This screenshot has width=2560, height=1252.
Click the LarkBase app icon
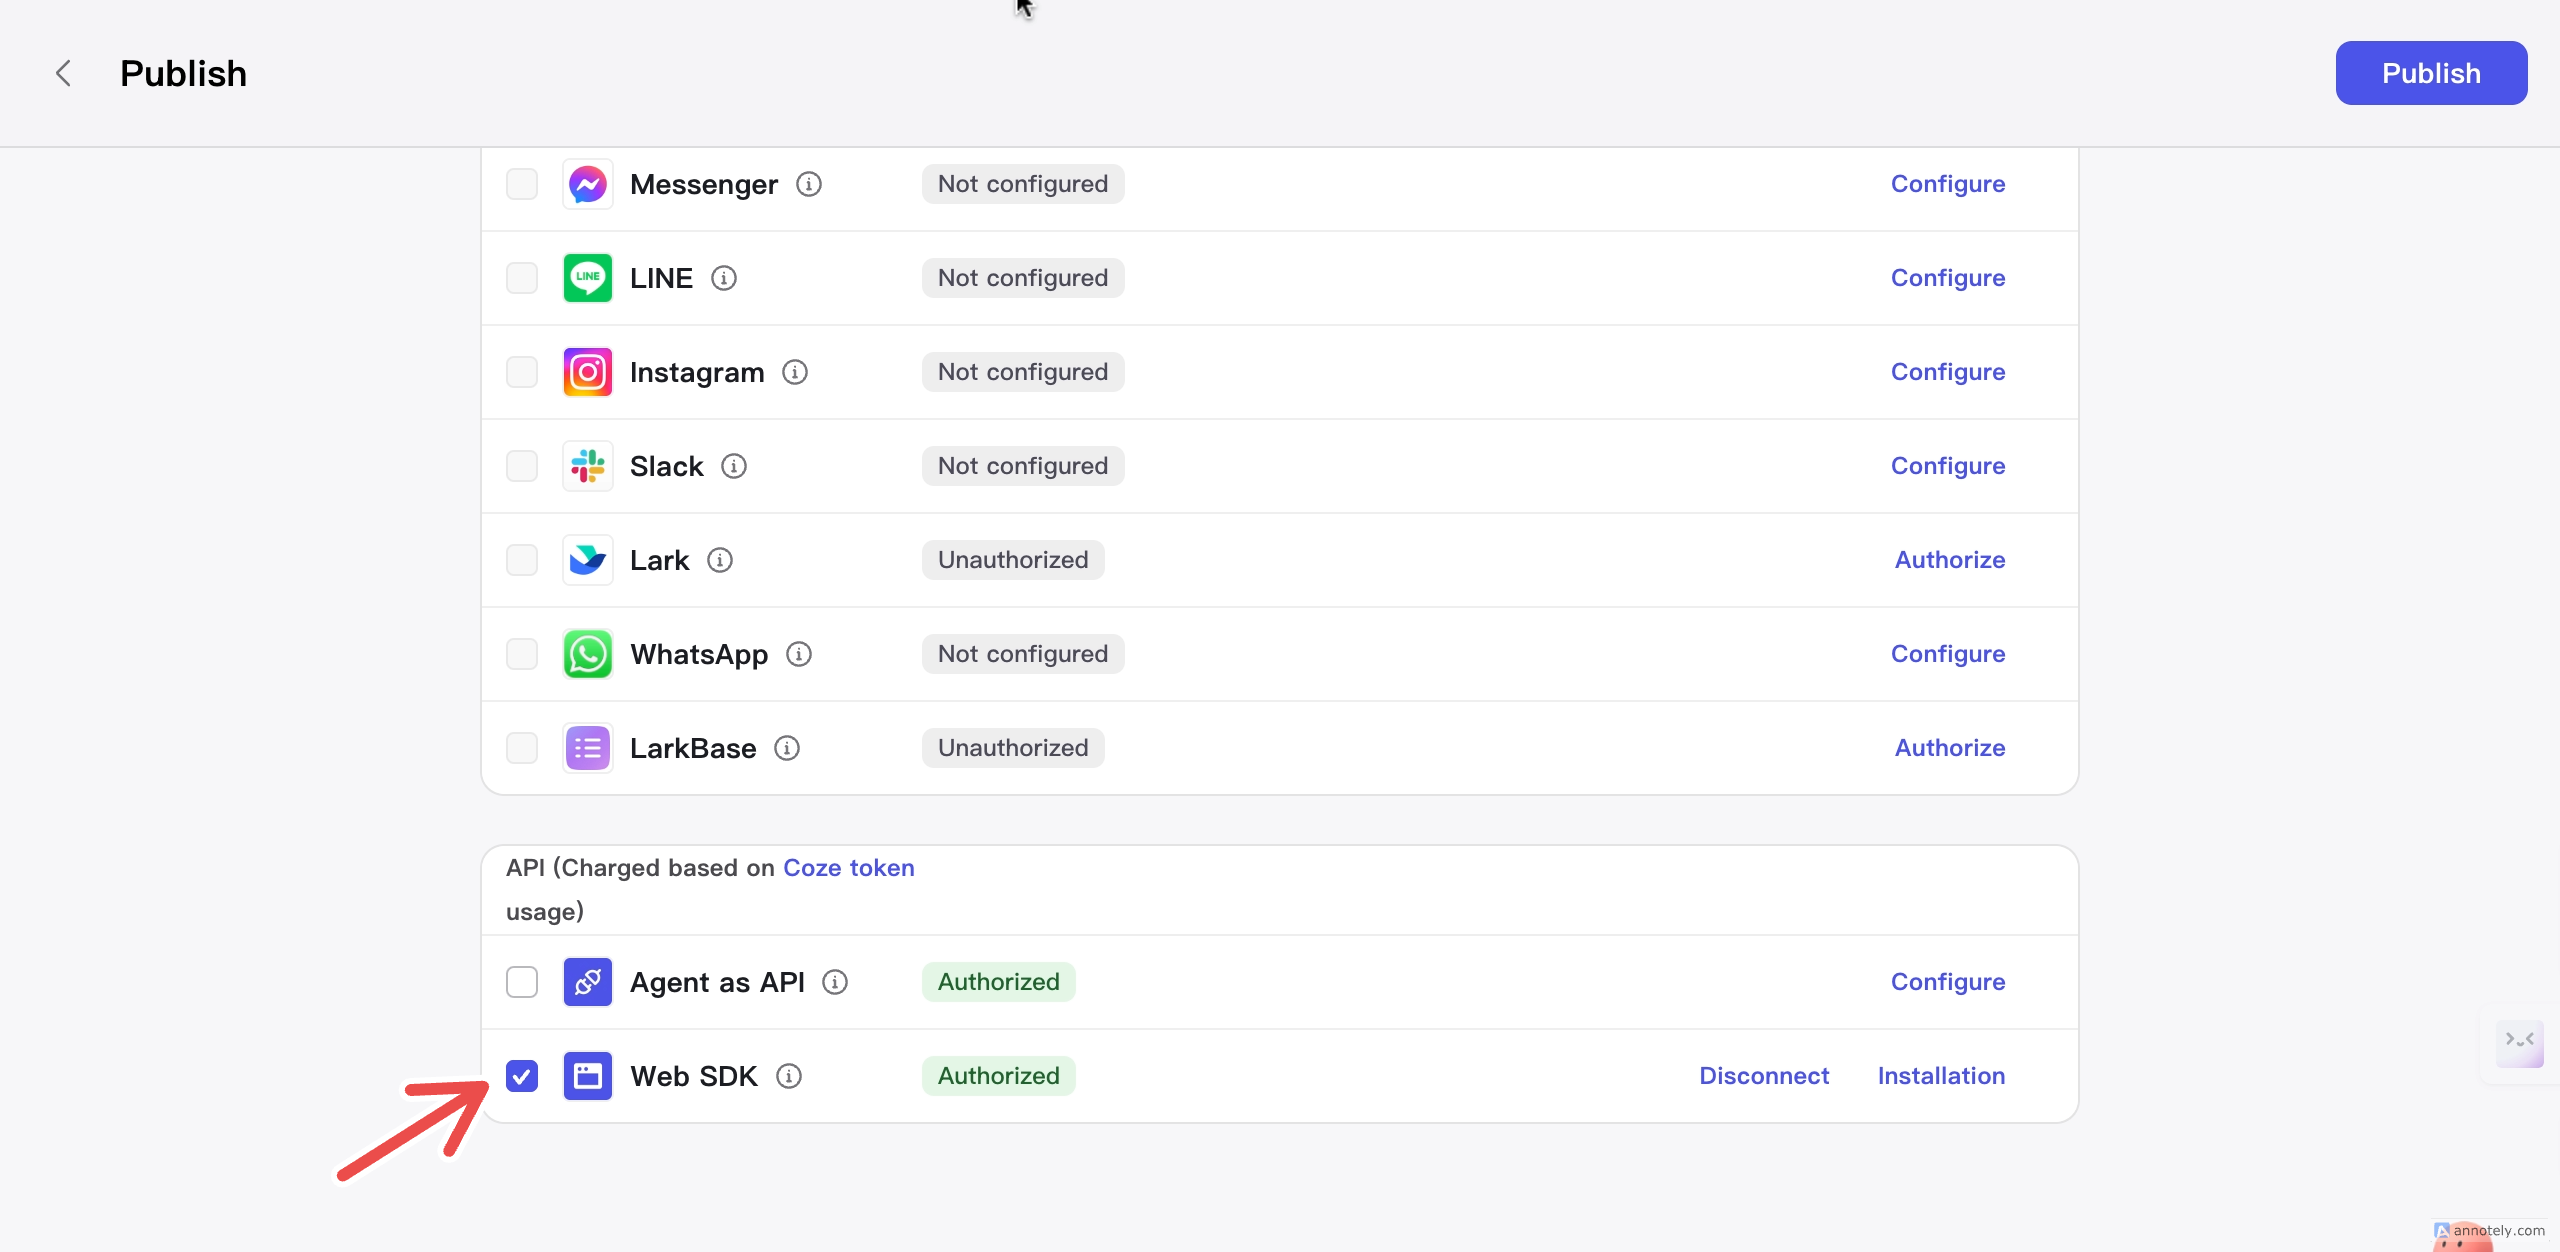click(x=588, y=748)
